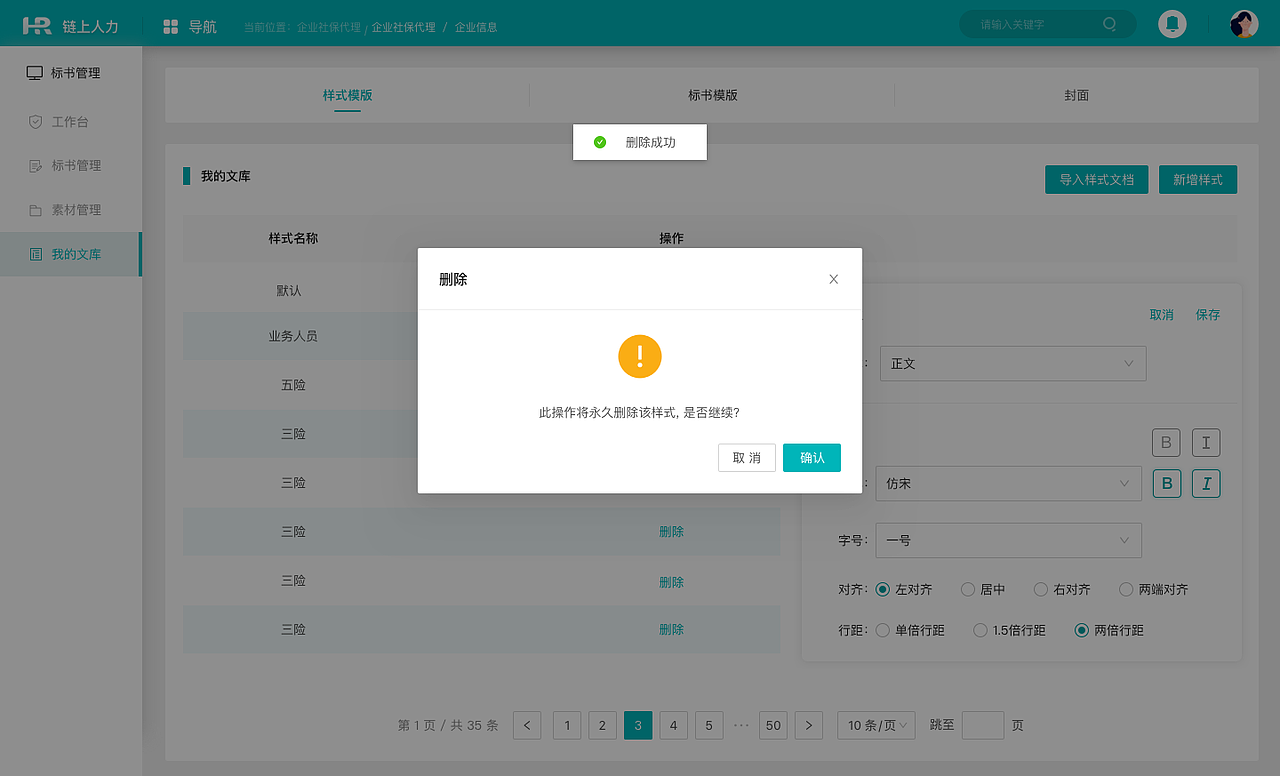
Task: Open the notification bell icon
Action: [1172, 23]
